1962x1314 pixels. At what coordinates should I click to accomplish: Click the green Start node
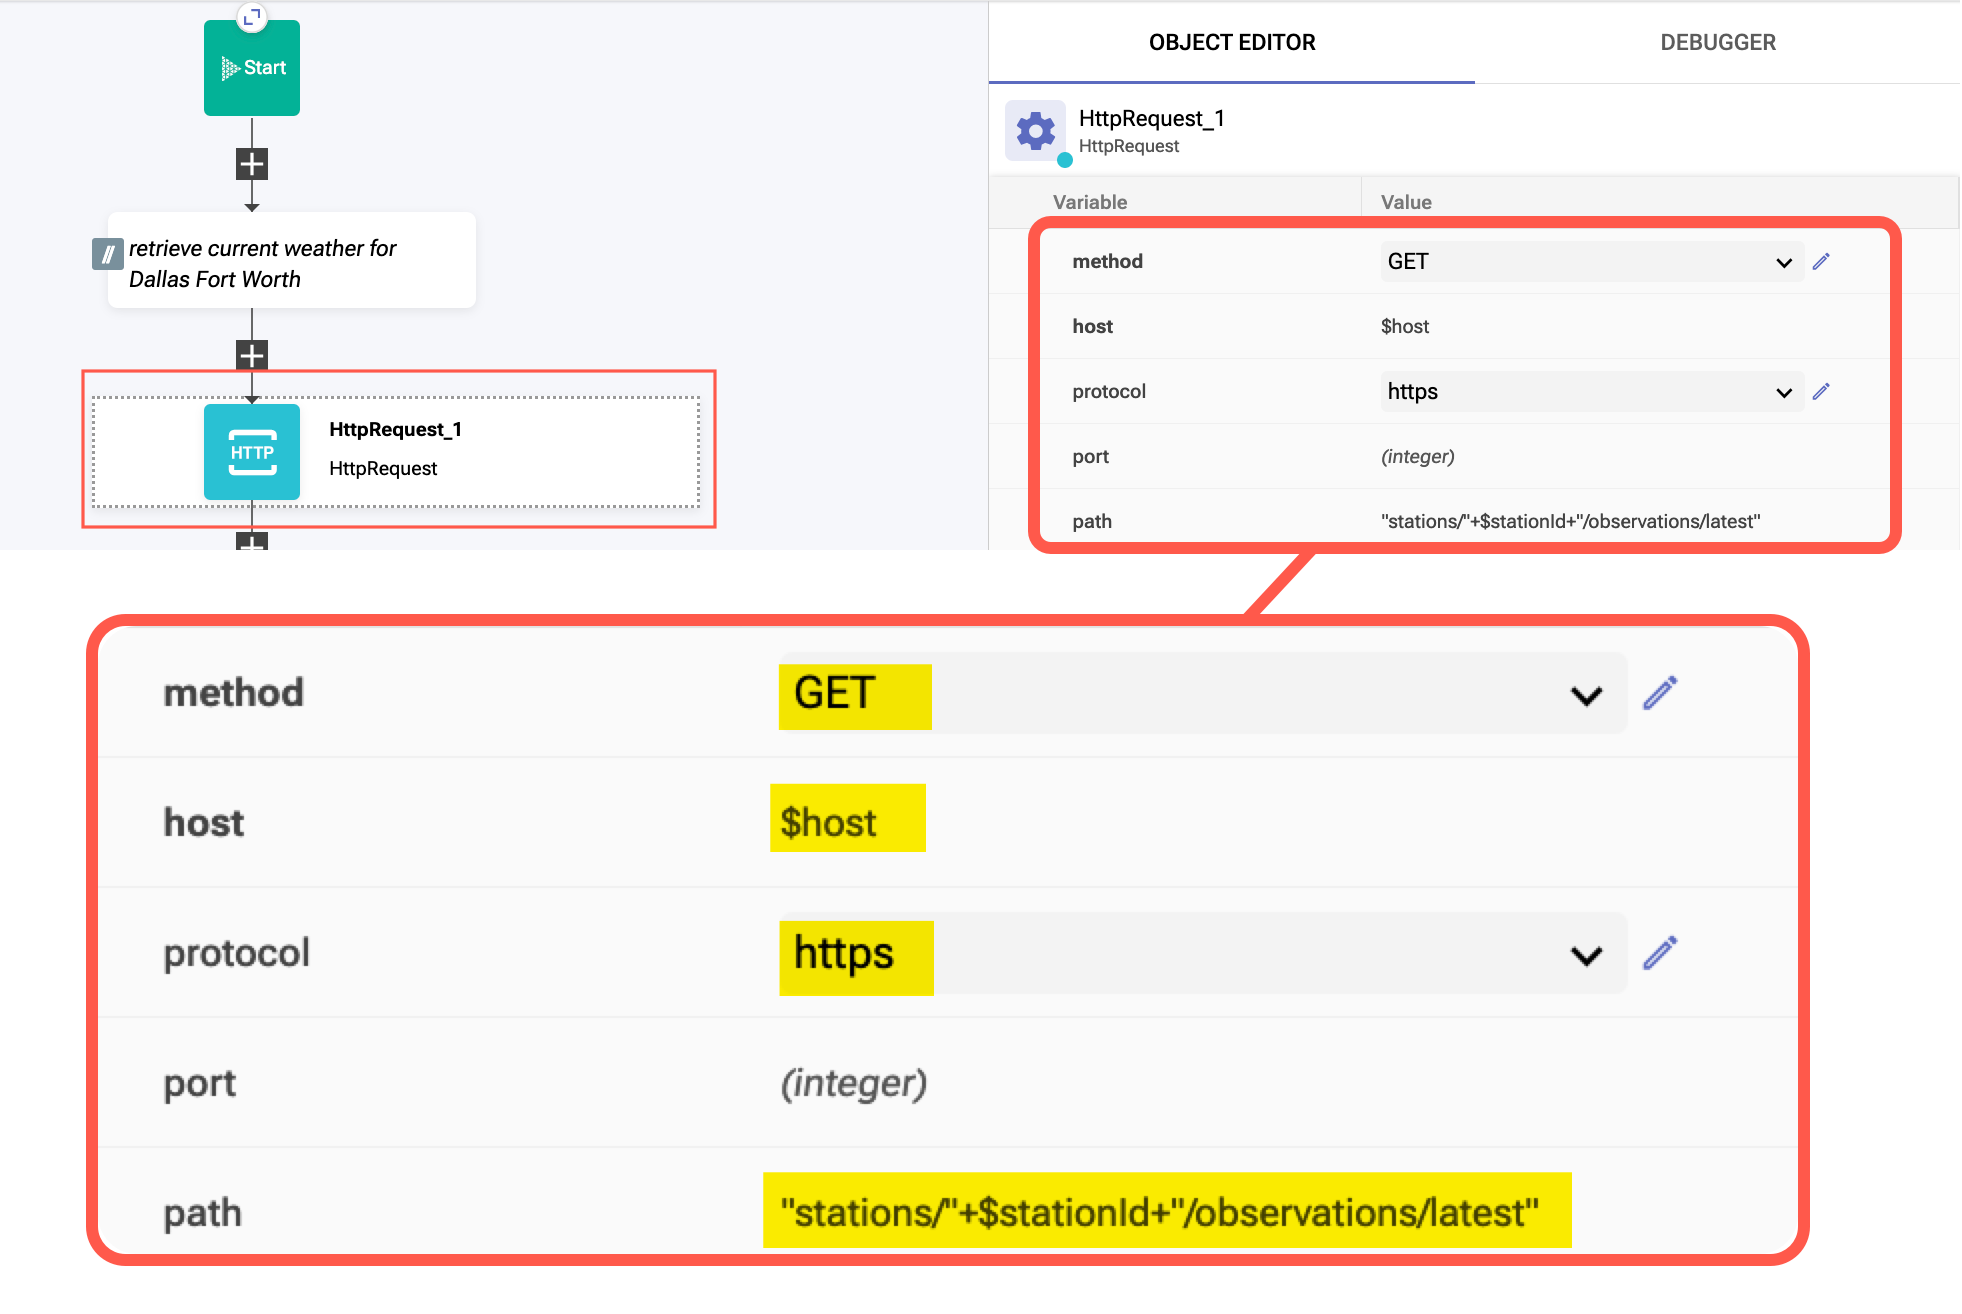click(252, 68)
